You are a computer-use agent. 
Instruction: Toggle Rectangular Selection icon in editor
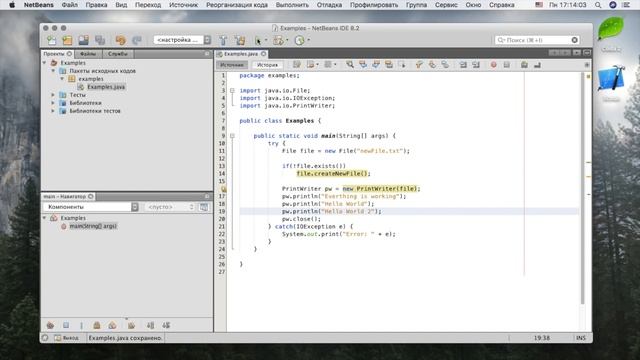(x=402, y=64)
